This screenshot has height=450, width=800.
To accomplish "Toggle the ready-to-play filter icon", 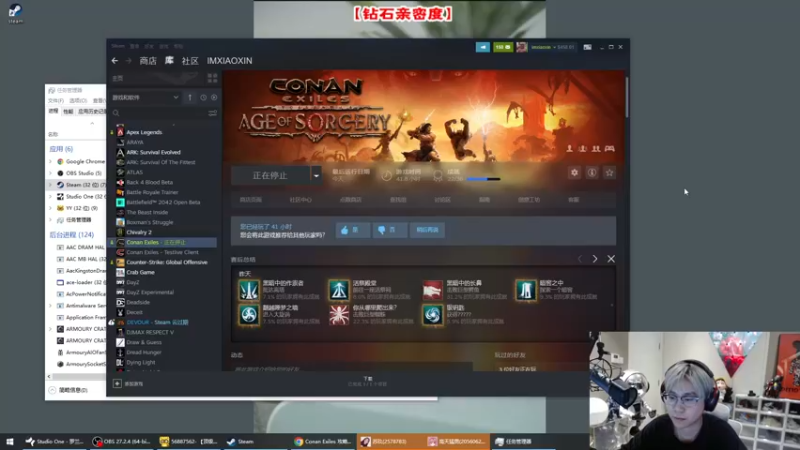I will (x=214, y=97).
